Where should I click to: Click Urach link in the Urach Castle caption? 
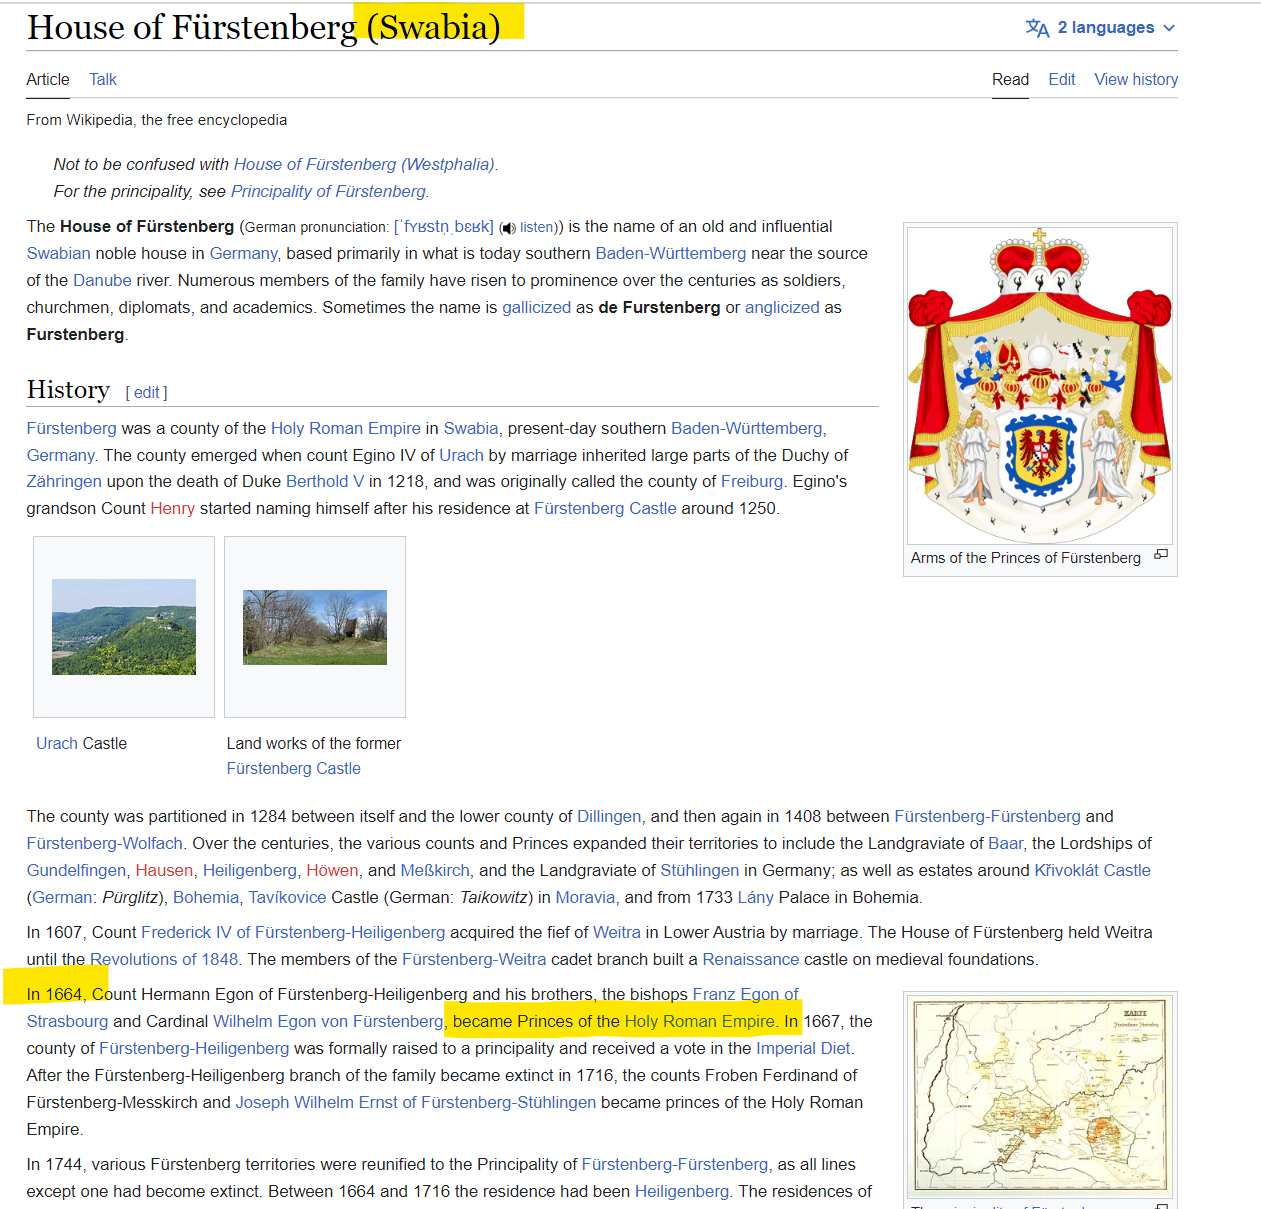(57, 743)
